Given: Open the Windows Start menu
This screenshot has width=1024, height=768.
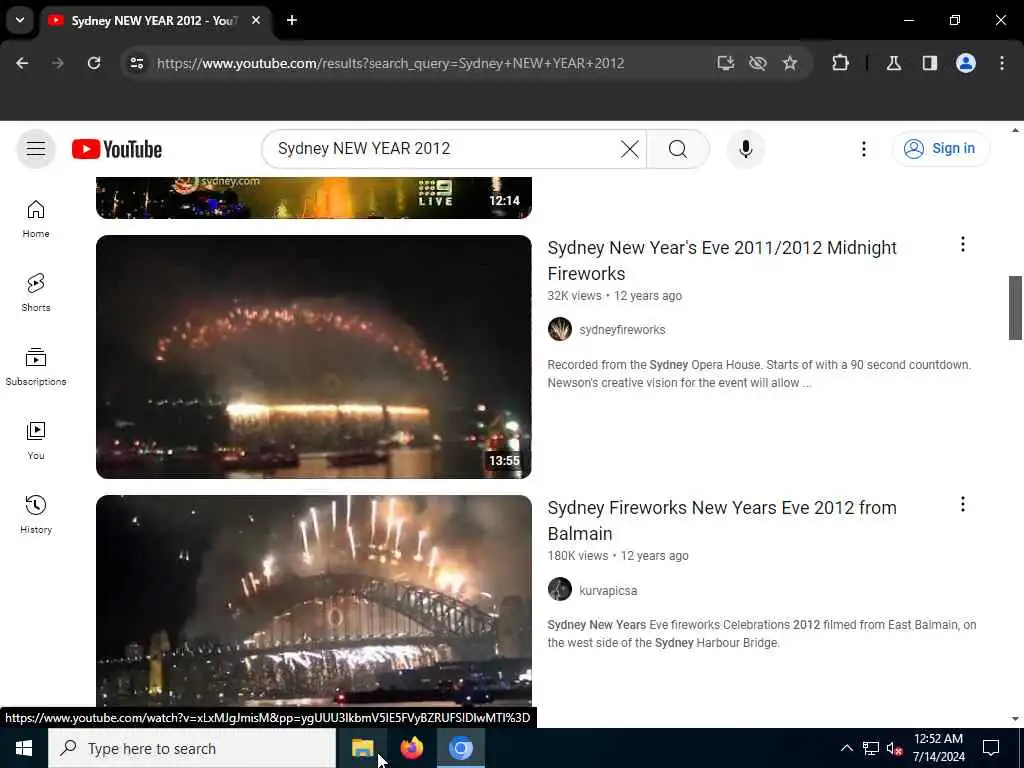Looking at the screenshot, I should coord(24,748).
